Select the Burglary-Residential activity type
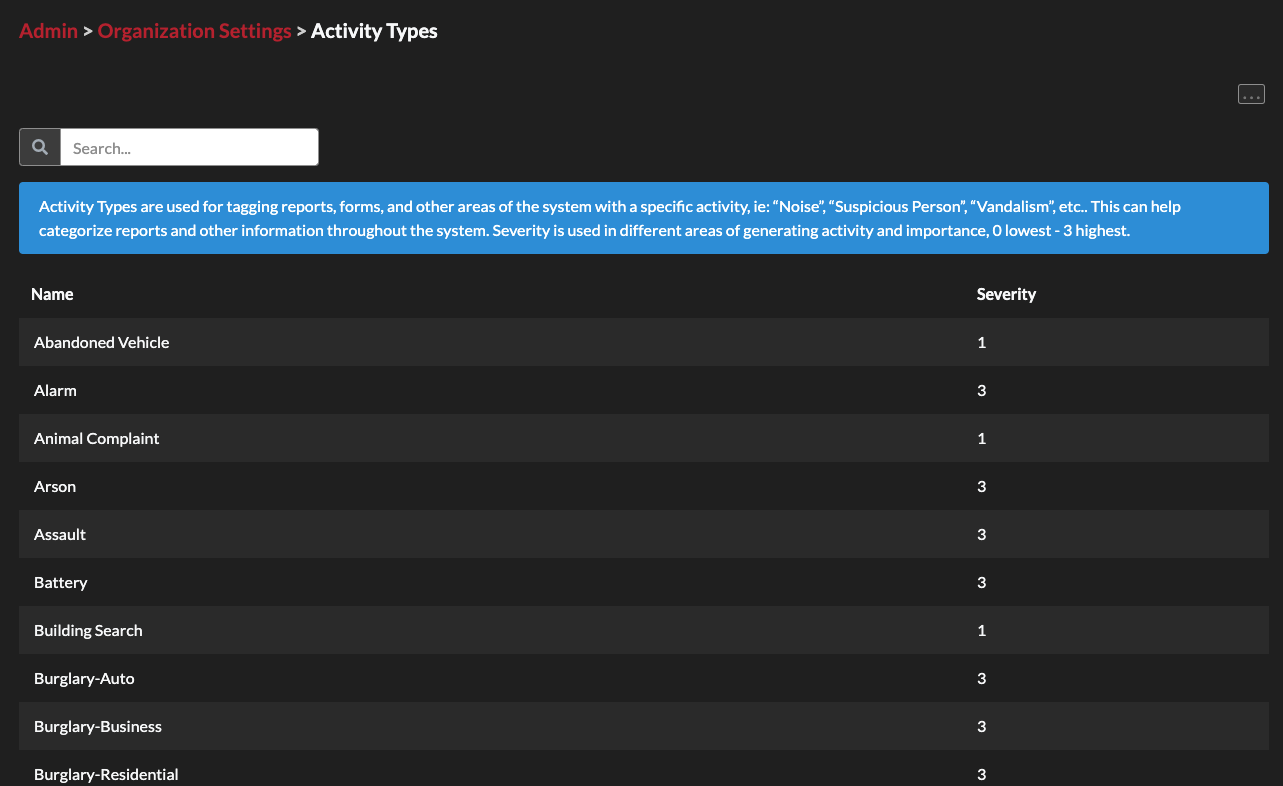Screen dimensions: 1283x786 pyautogui.click(x=106, y=774)
